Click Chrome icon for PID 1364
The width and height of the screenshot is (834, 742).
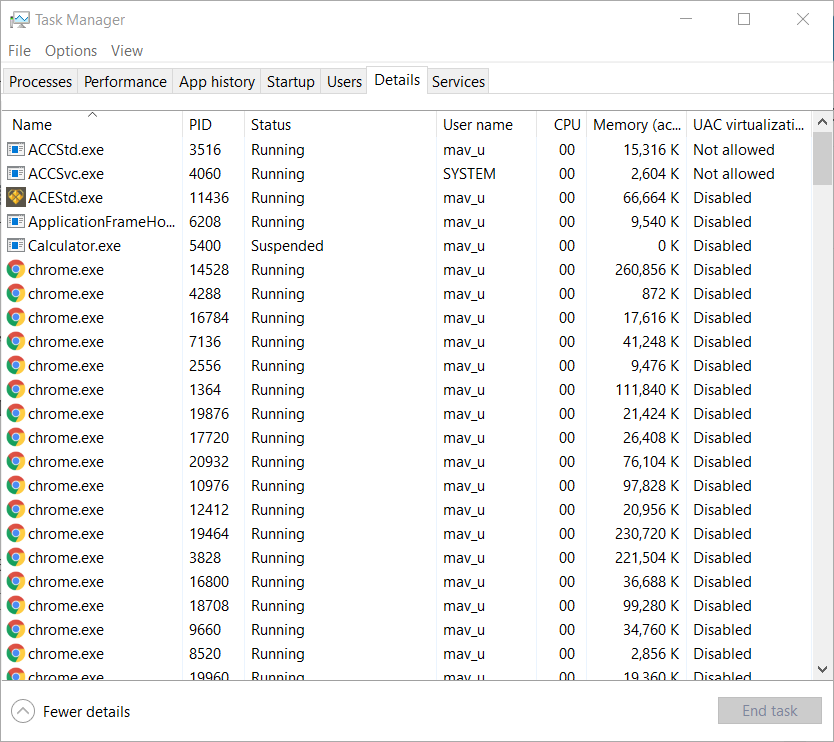16,389
